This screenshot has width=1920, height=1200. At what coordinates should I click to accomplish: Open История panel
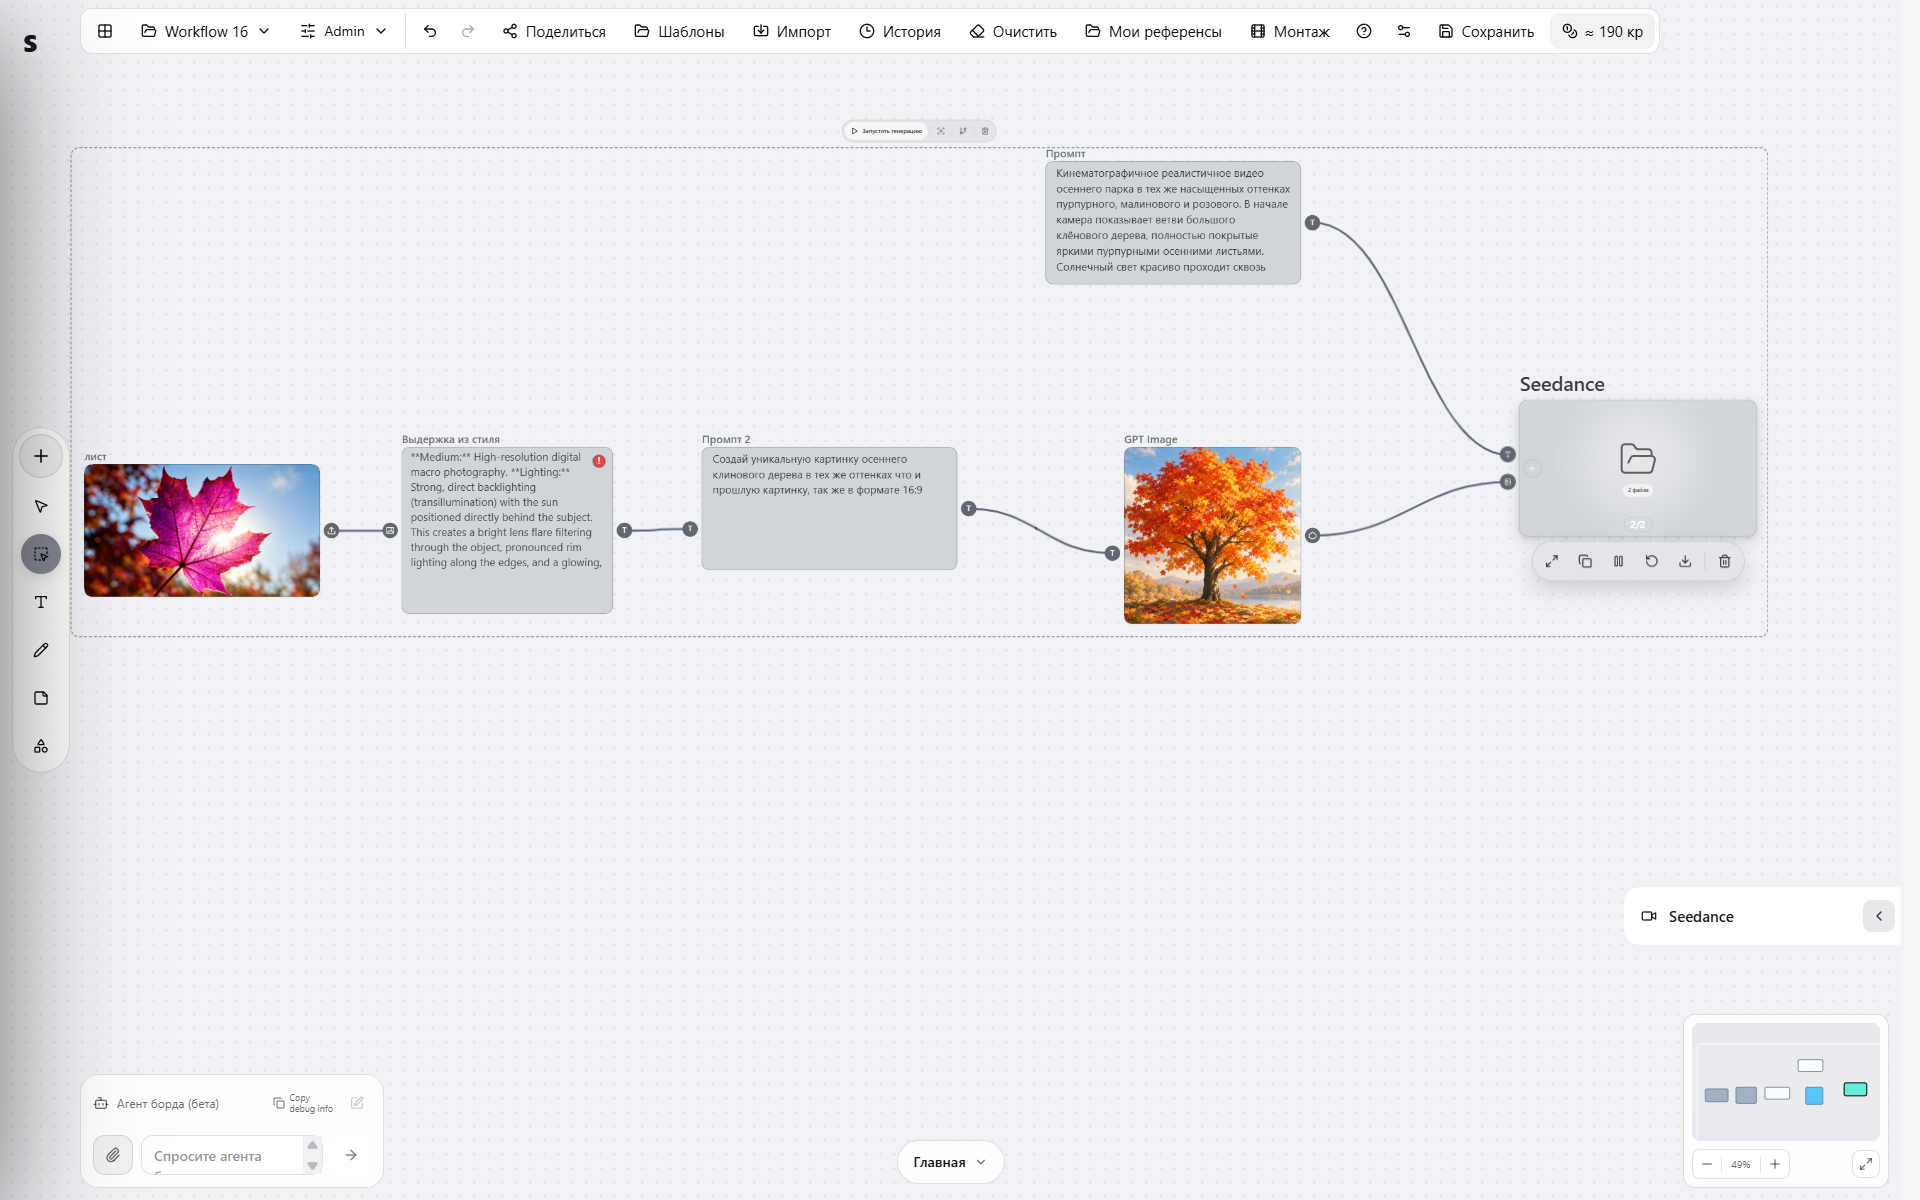coord(900,31)
